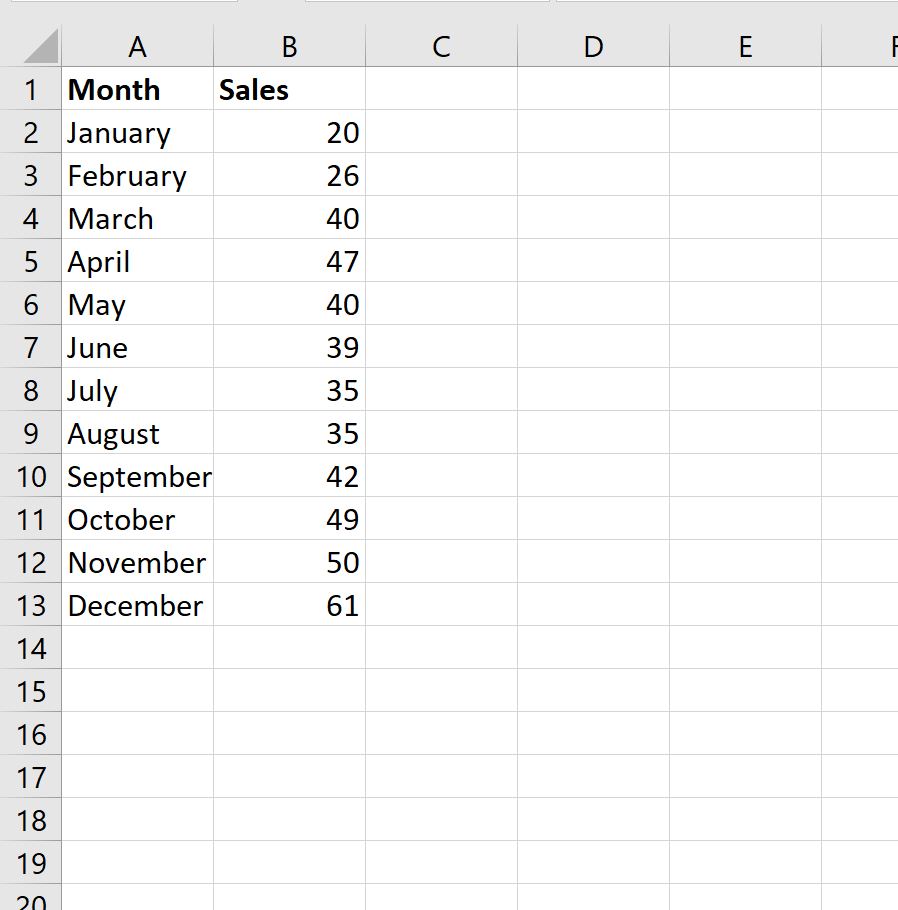Select row 18 header
898x910 pixels.
(30, 820)
